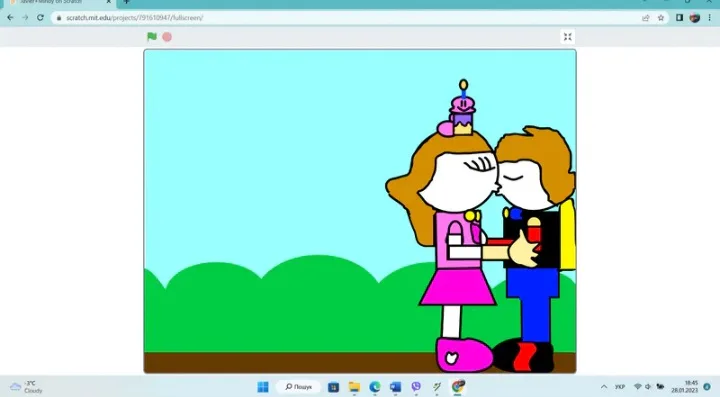The image size is (720, 397).
Task: Launch Microsoft Edge from the taskbar
Action: (x=375, y=387)
